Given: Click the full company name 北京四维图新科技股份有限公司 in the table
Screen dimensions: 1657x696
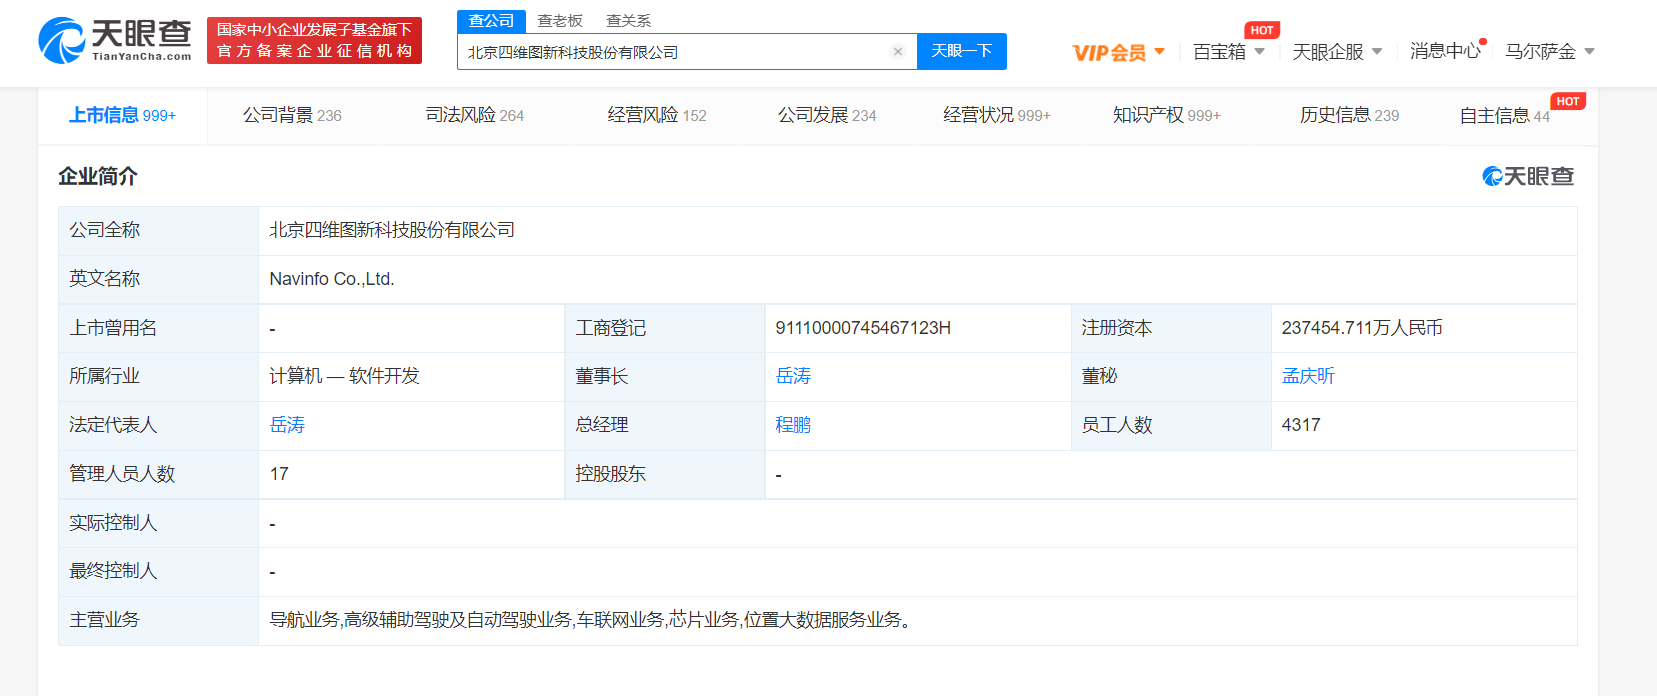Looking at the screenshot, I should pyautogui.click(x=392, y=230).
